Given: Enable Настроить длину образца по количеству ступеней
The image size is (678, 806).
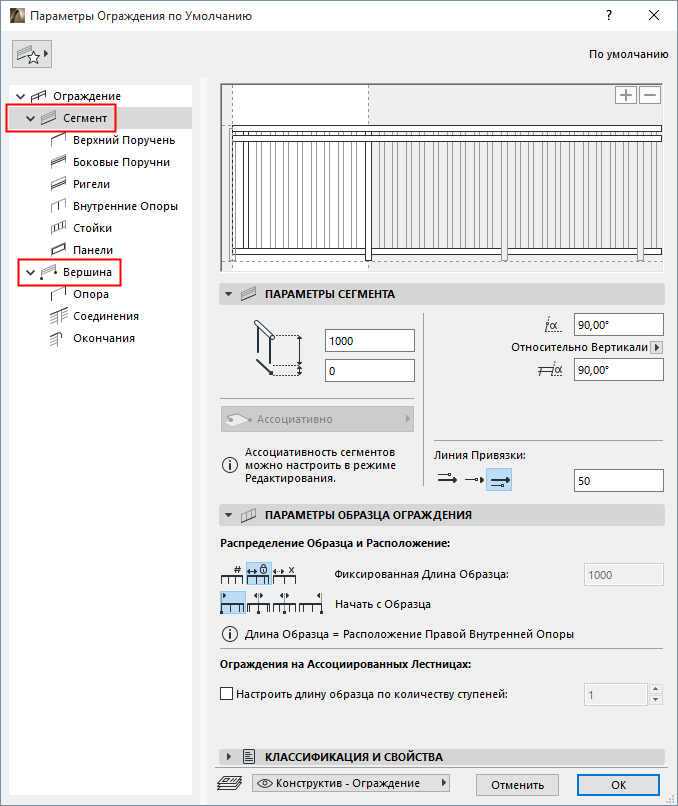Looking at the screenshot, I should [x=227, y=694].
